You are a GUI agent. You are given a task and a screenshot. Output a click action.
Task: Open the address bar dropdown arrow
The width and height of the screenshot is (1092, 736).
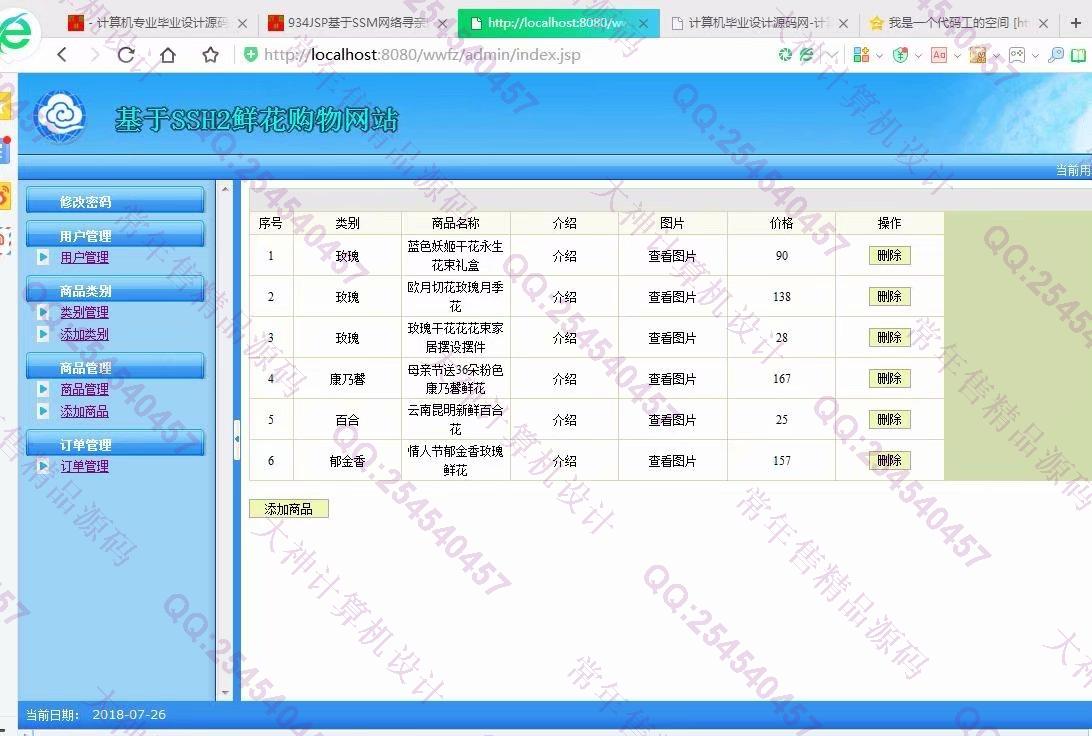tap(832, 54)
